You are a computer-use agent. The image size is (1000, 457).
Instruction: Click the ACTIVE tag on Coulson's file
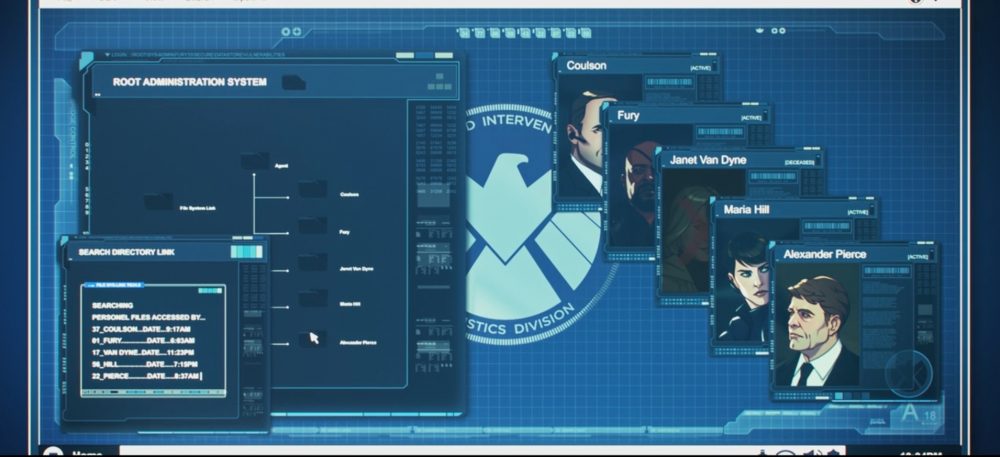(x=700, y=68)
